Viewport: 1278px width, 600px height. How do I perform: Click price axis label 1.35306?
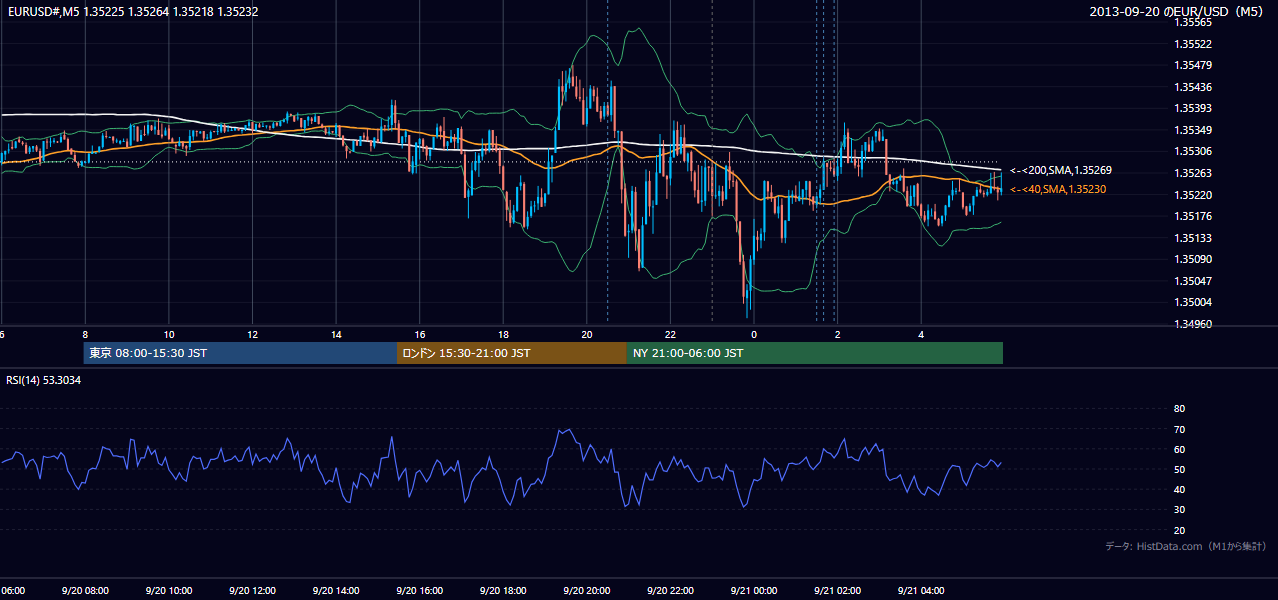[x=1192, y=151]
